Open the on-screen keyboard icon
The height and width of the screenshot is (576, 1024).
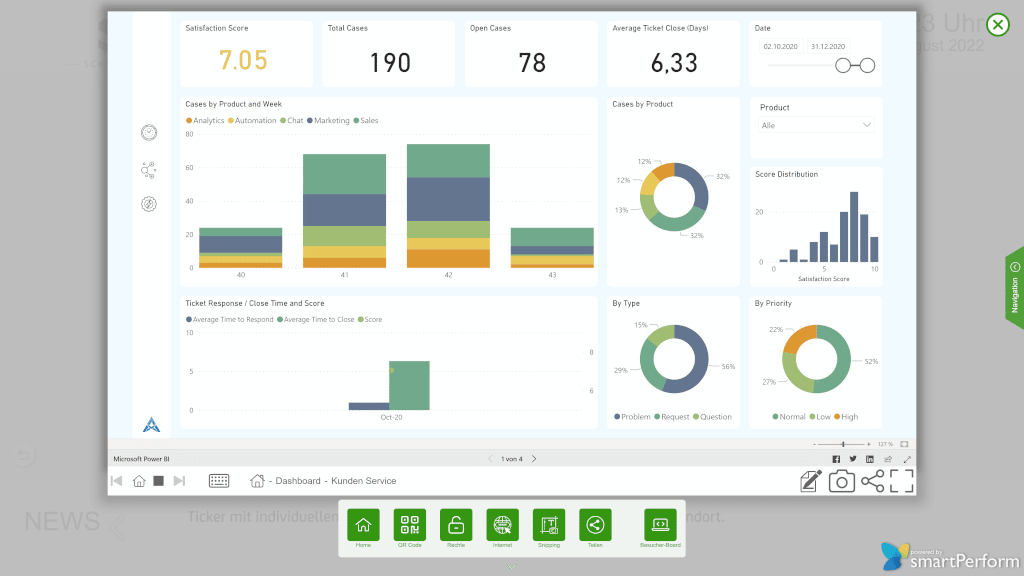(x=219, y=481)
